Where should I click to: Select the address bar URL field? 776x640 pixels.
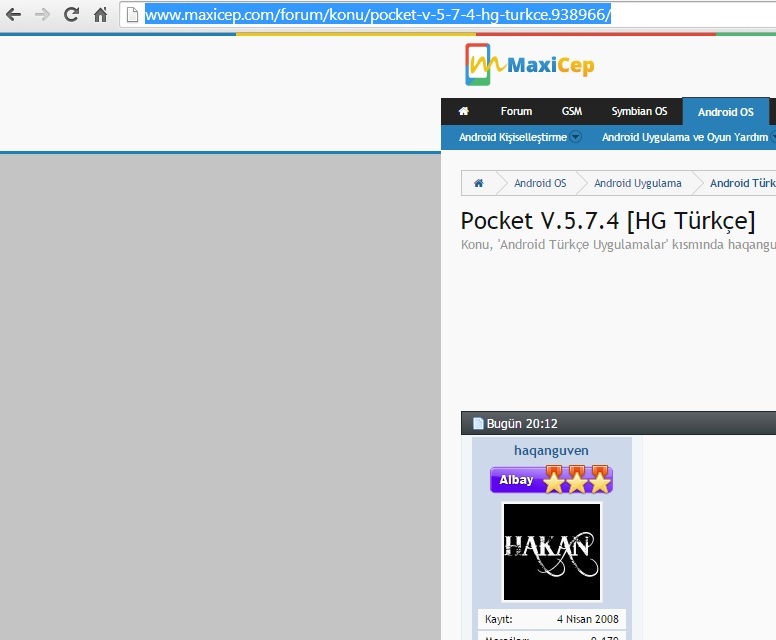448,15
